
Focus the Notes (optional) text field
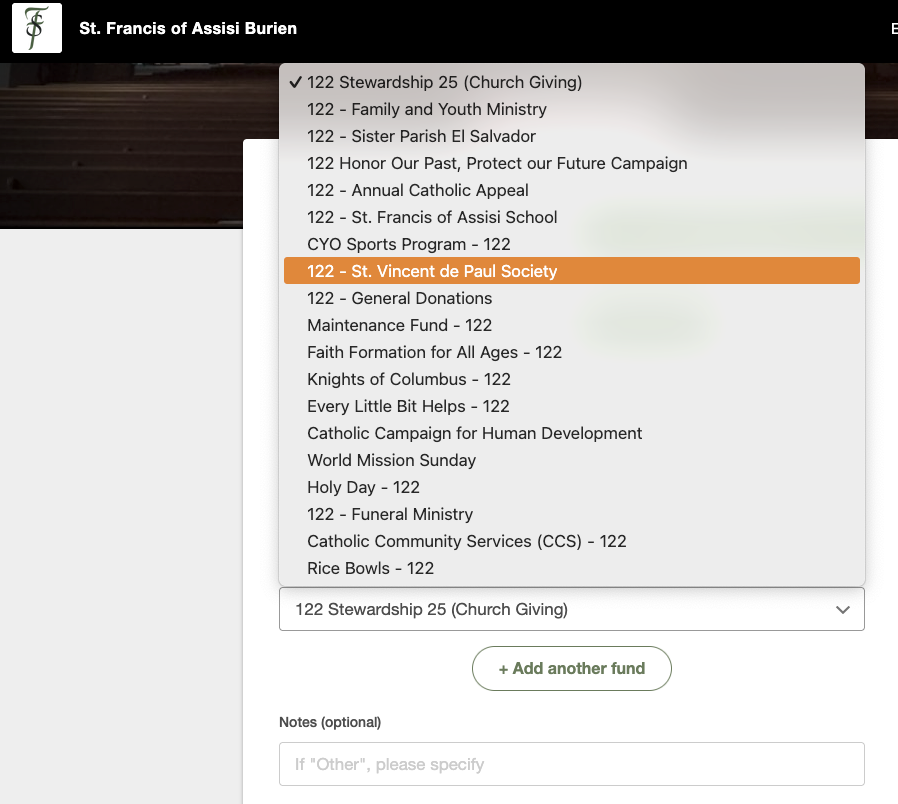click(x=572, y=764)
